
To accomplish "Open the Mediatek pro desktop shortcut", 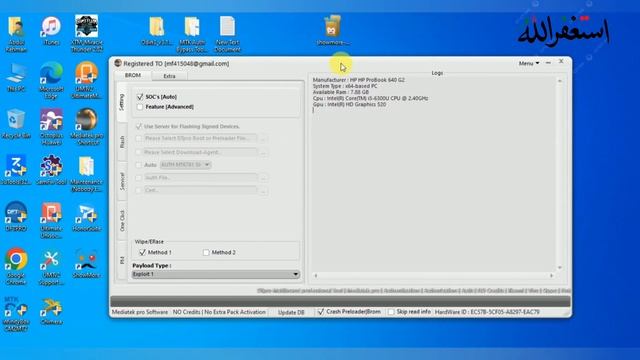I will (x=87, y=127).
